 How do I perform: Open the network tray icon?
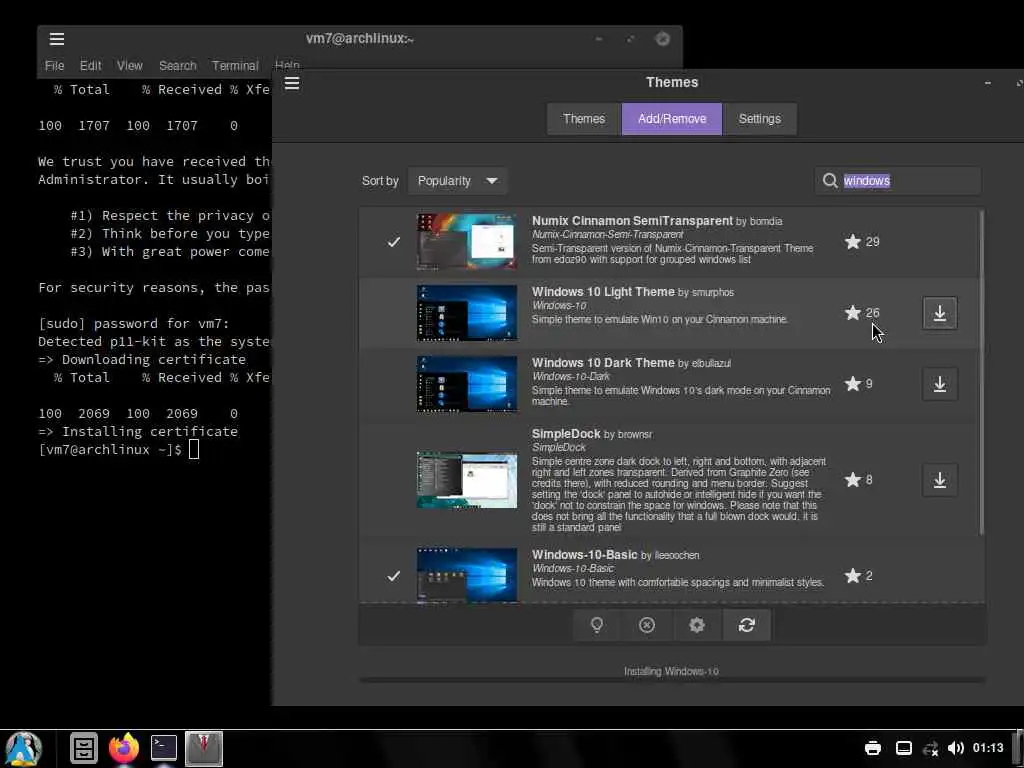click(931, 748)
